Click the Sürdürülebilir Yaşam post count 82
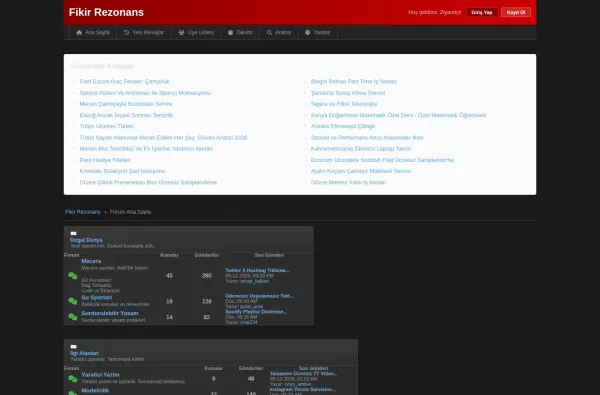This screenshot has height=395, width=600. (x=207, y=317)
